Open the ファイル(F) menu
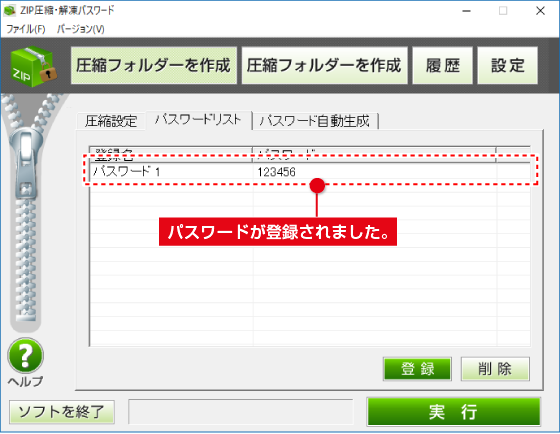Screen dimensions: 560x434 click(x=26, y=29)
